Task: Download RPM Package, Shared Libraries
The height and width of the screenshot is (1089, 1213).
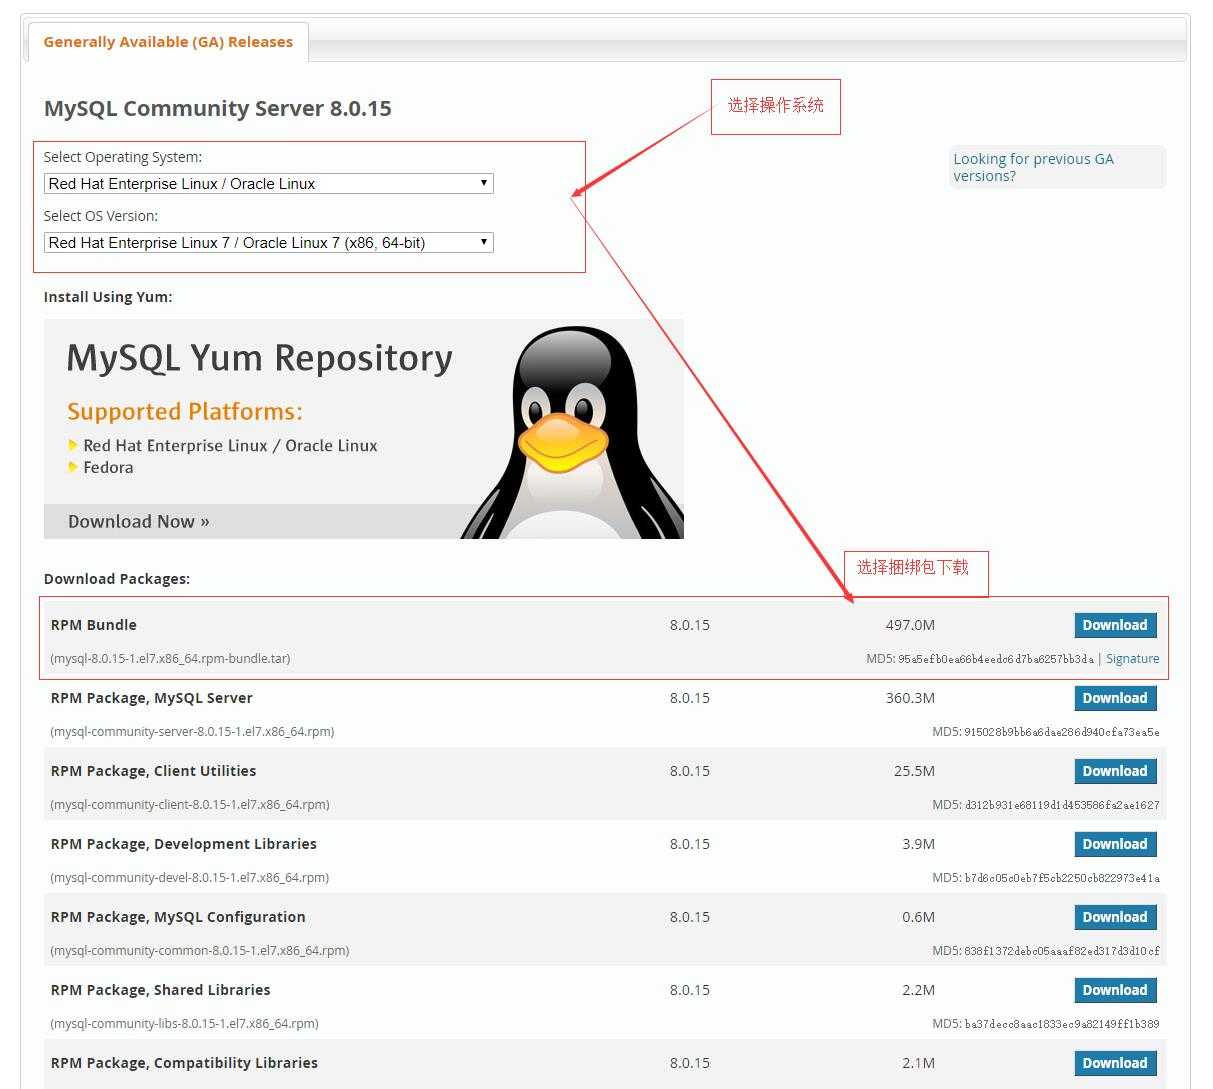Action: pyautogui.click(x=1115, y=990)
